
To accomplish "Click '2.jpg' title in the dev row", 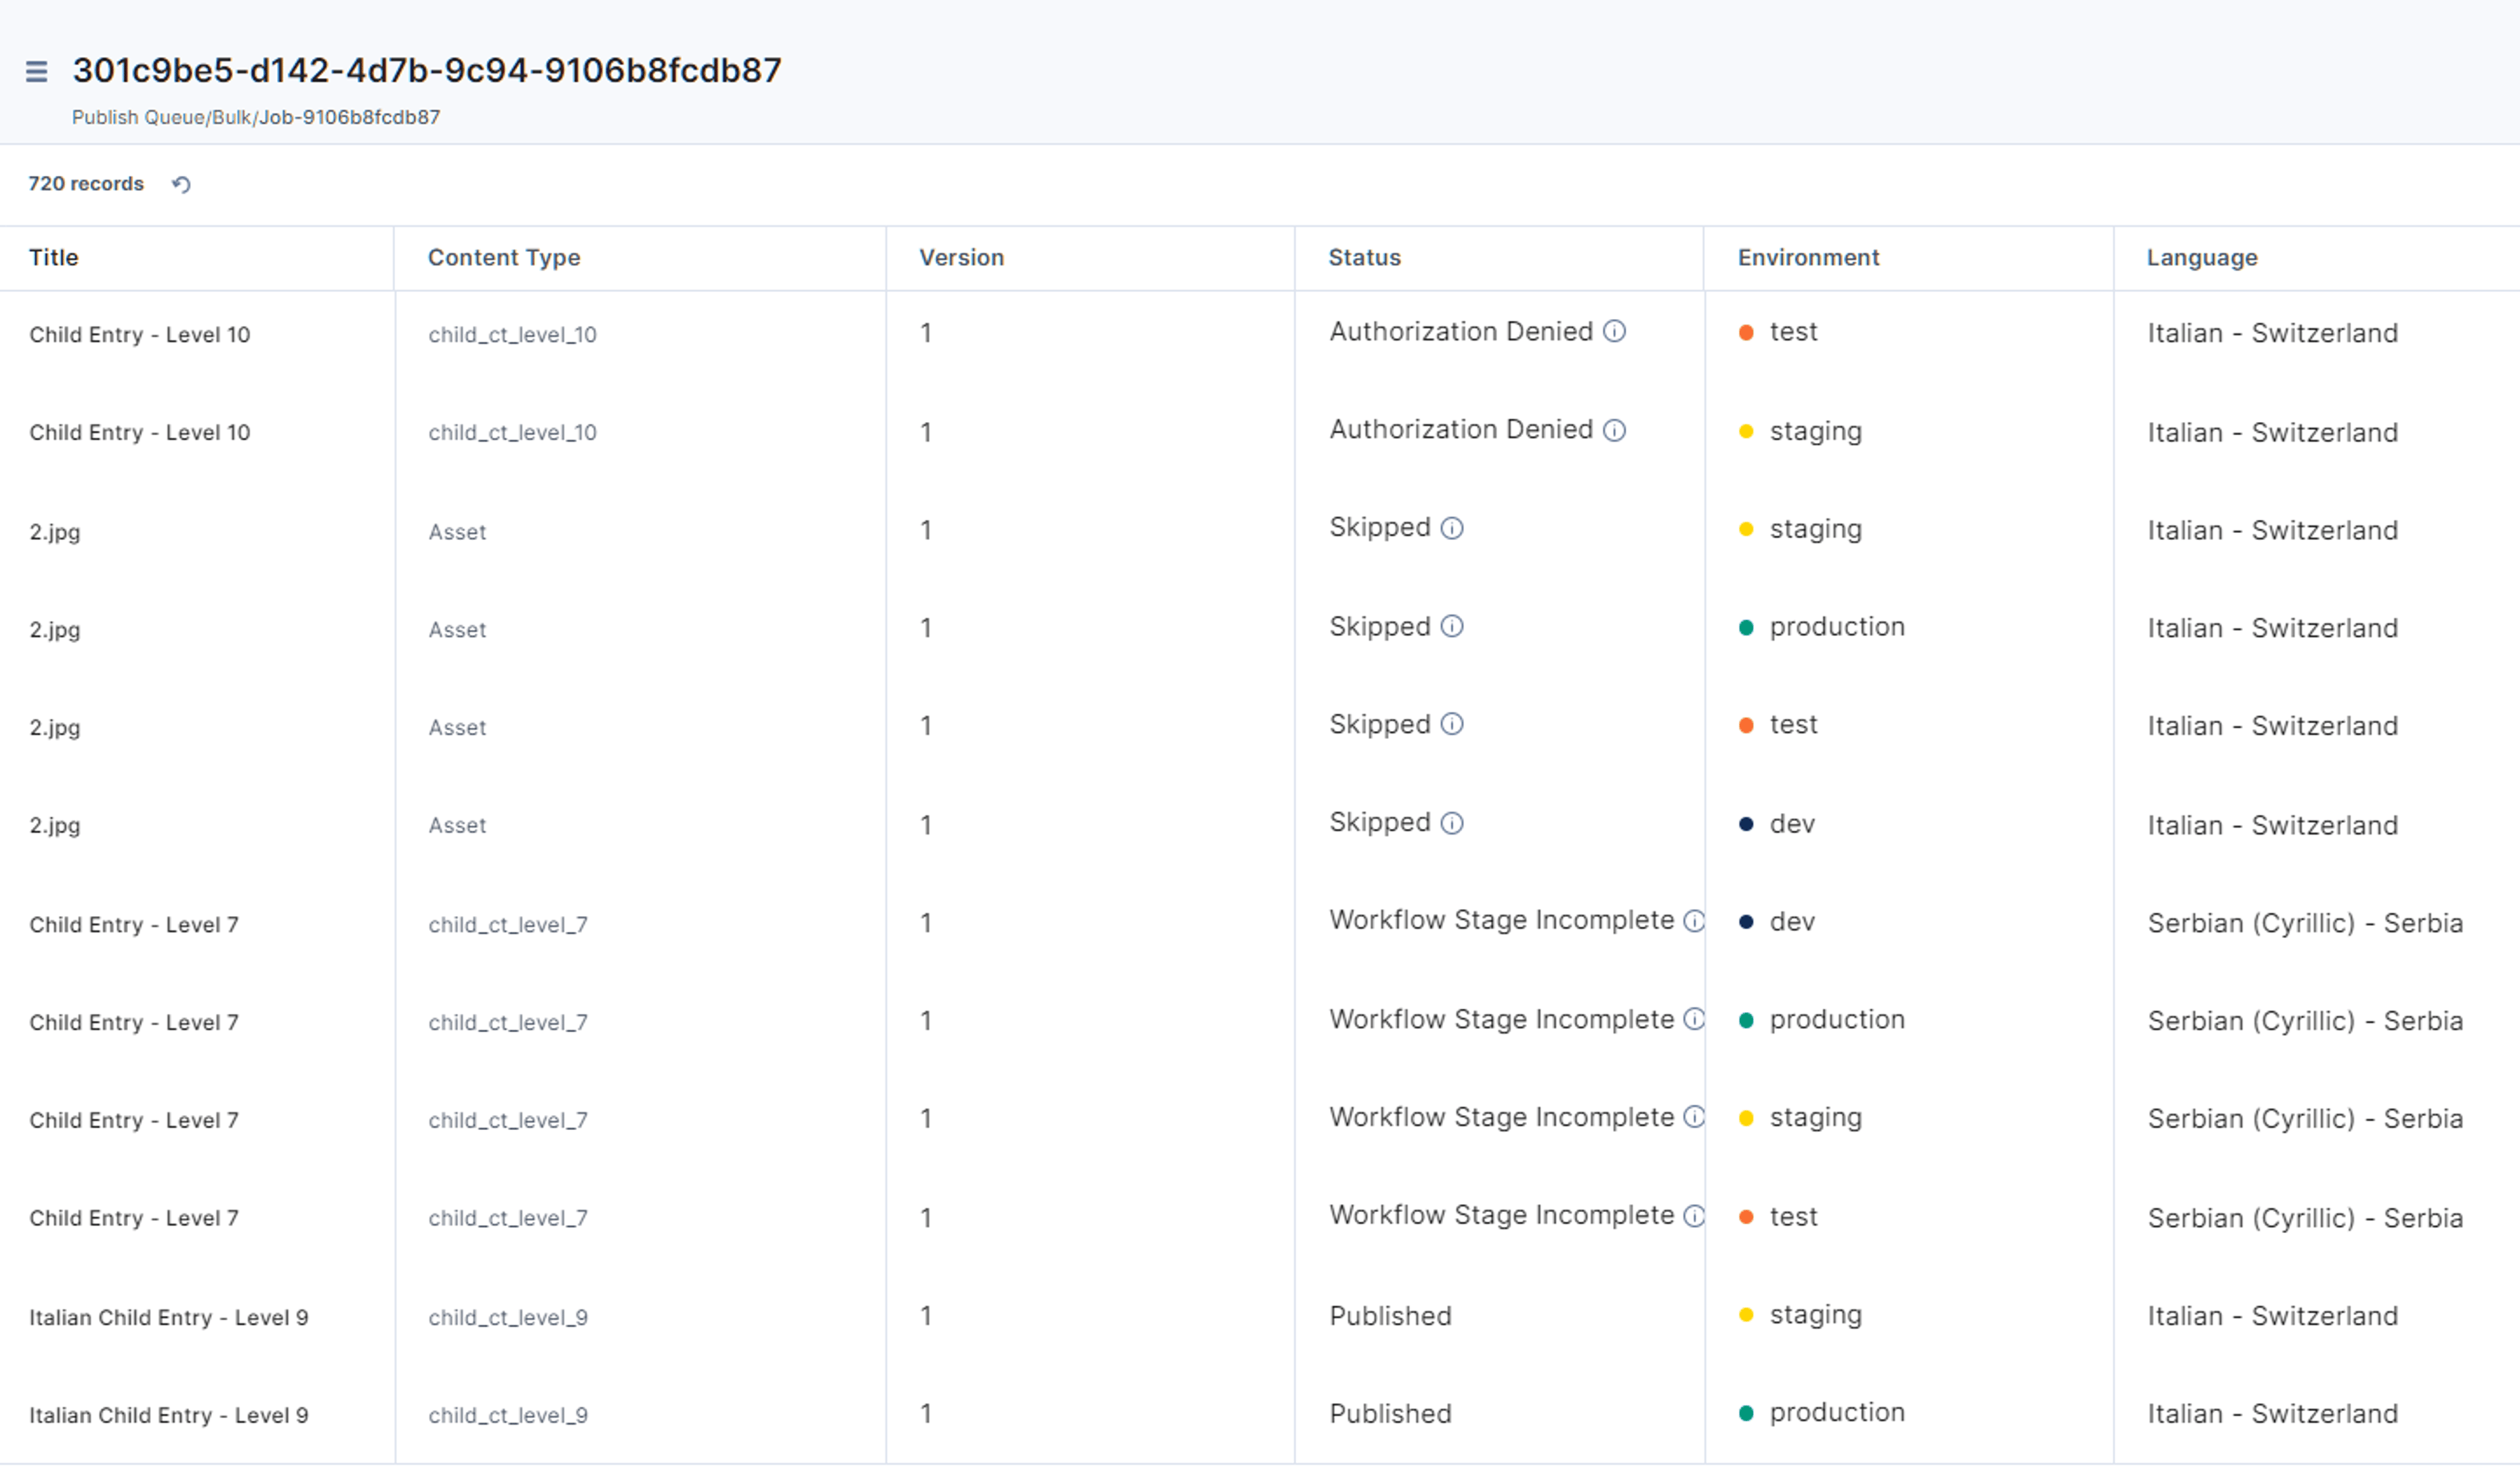I will coord(55,826).
